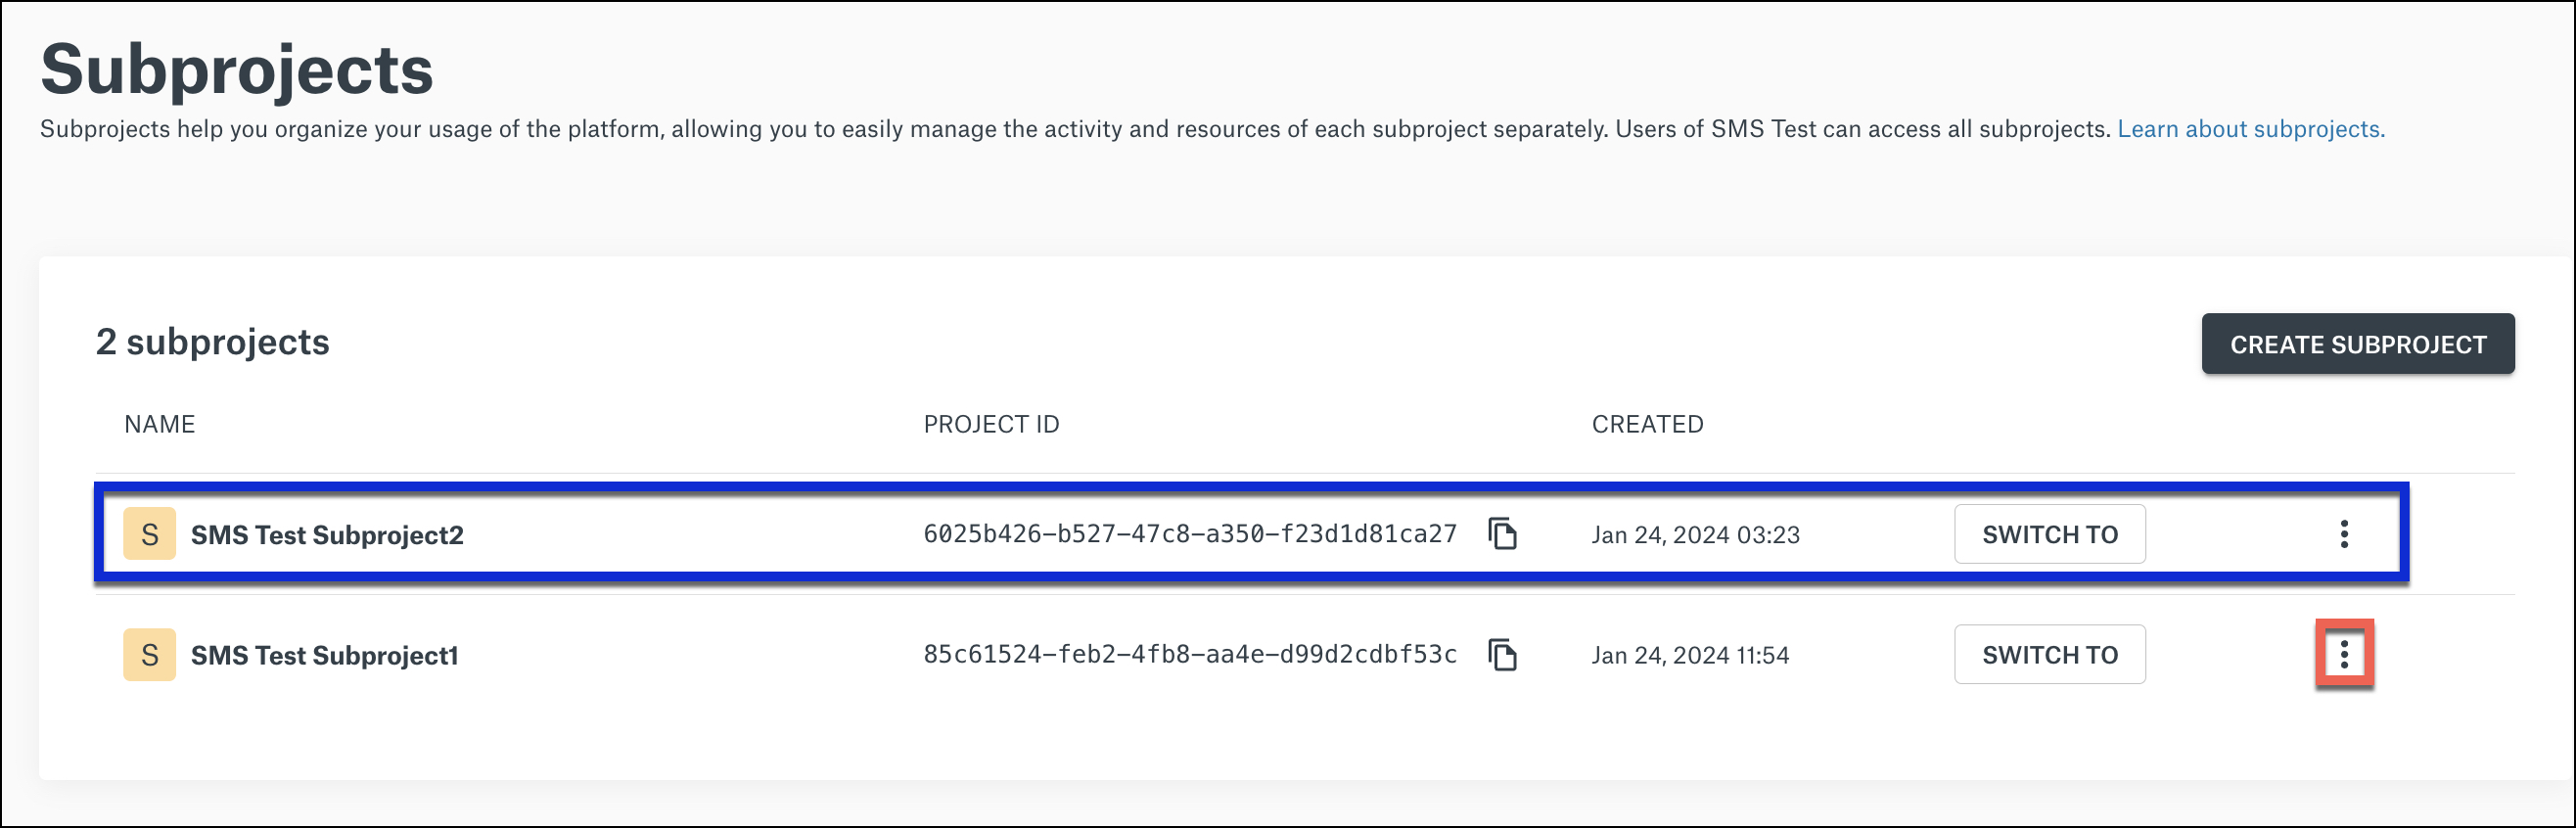Open the Learn about subprojects link
Image resolution: width=2576 pixels, height=828 pixels.
pyautogui.click(x=2250, y=129)
